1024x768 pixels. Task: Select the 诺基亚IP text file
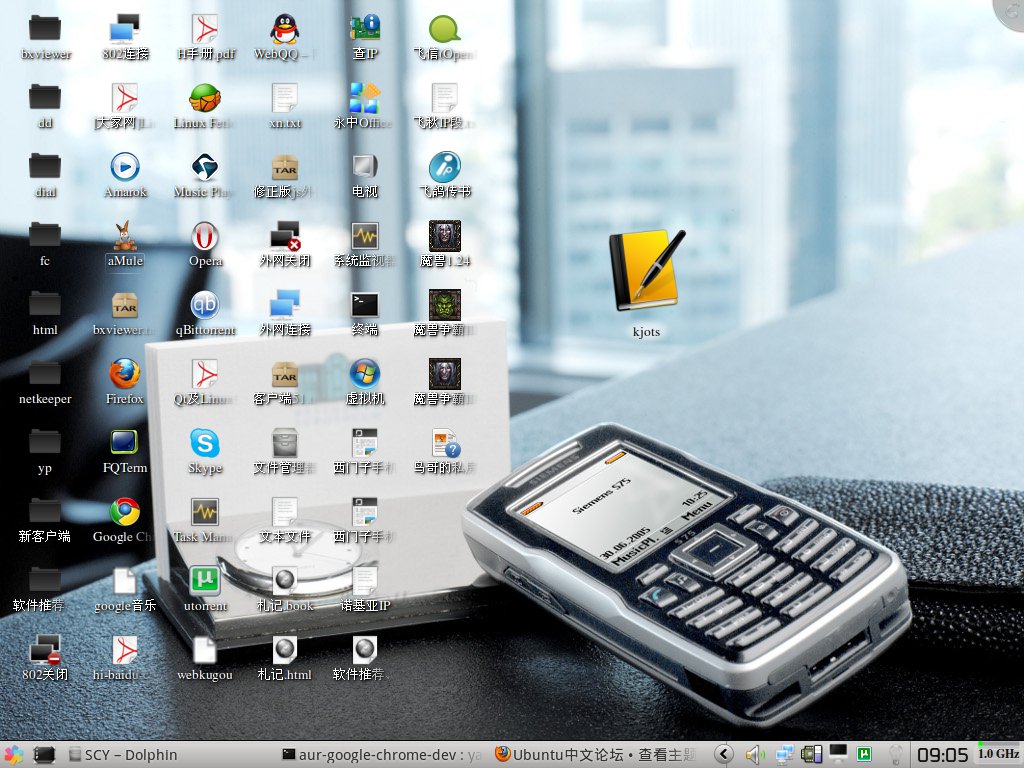[x=364, y=581]
